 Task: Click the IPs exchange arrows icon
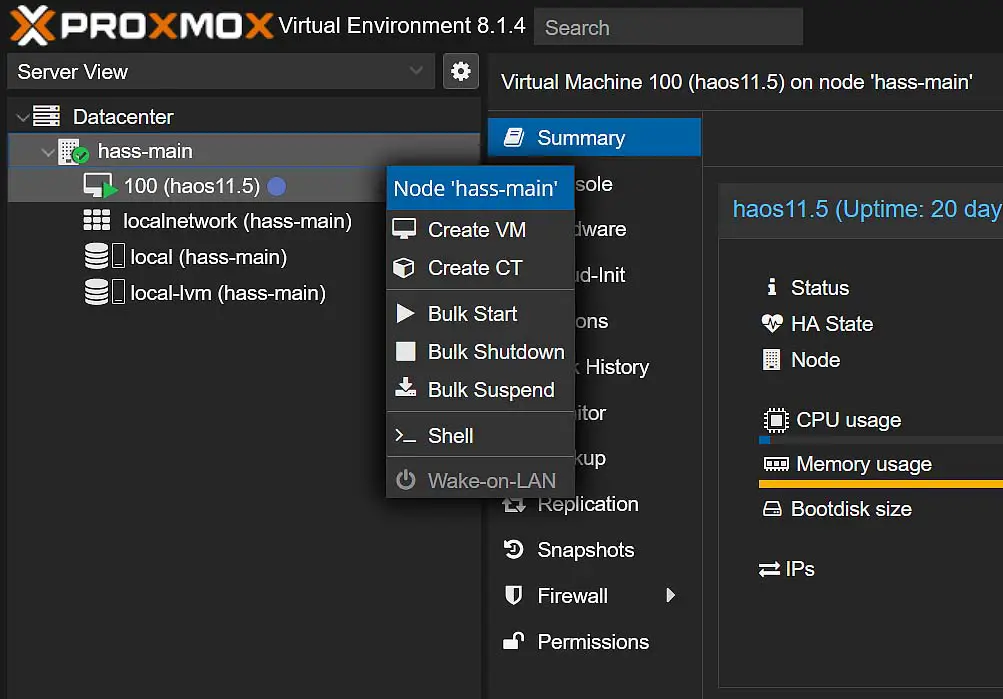(x=770, y=569)
